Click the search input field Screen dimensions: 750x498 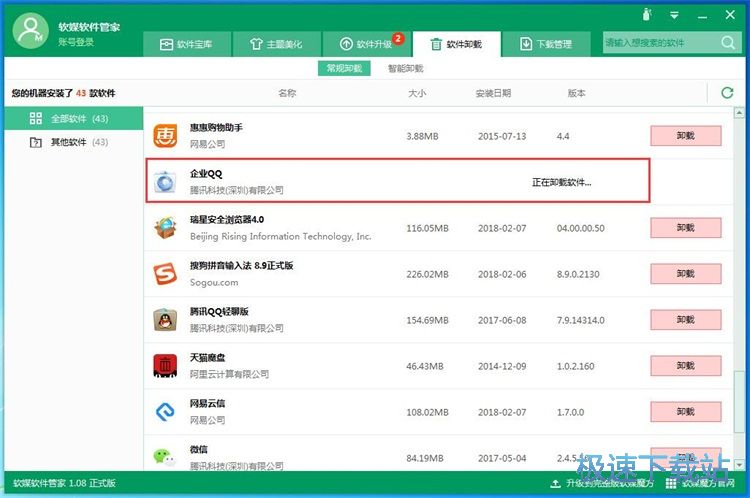click(660, 43)
